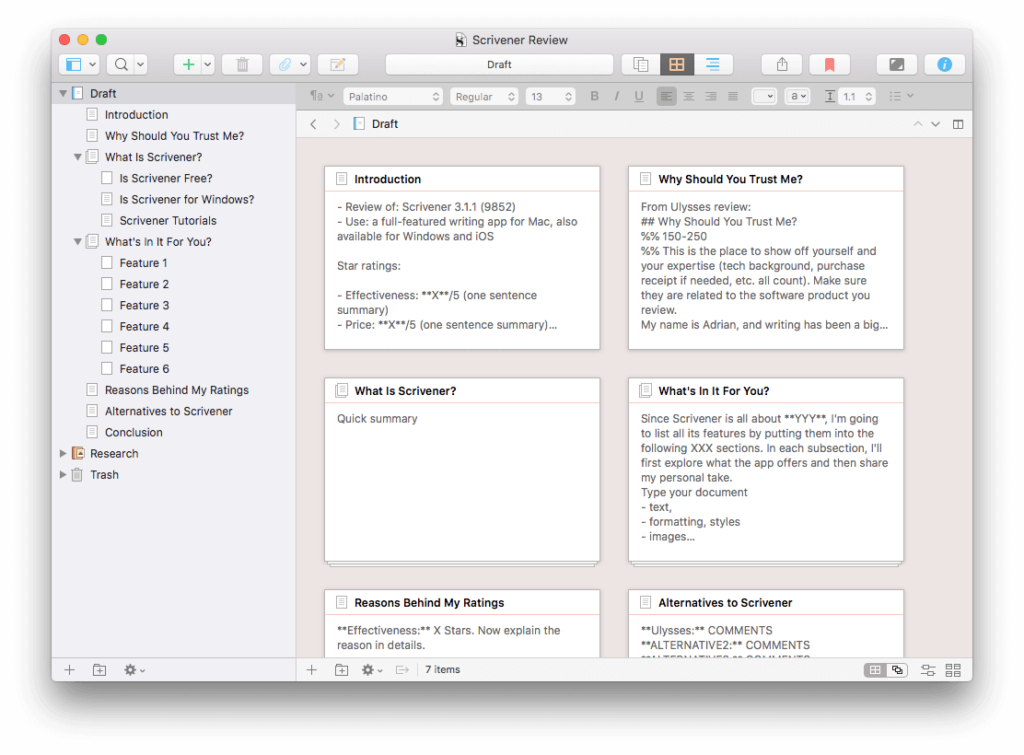Open binder footer gear menu
The height and width of the screenshot is (755, 1024).
click(134, 670)
